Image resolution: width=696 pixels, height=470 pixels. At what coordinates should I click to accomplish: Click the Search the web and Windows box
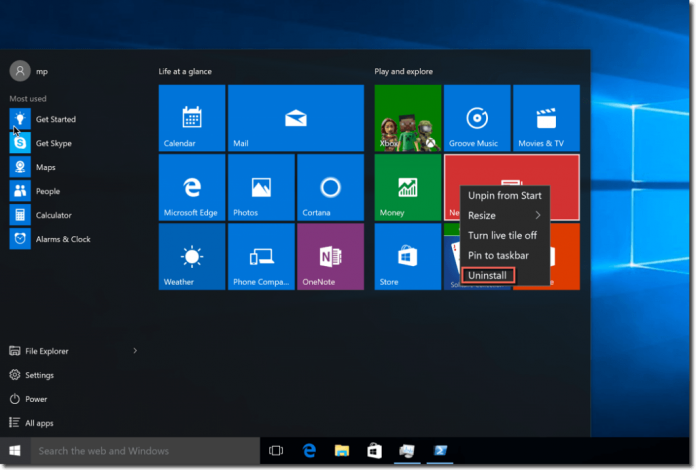[x=145, y=451]
